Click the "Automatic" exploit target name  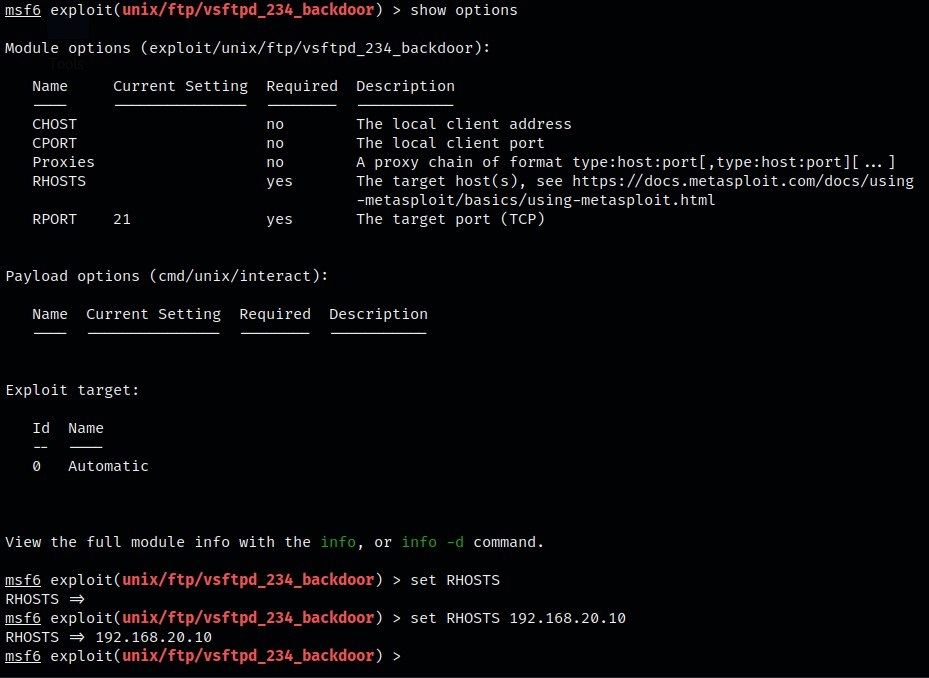point(108,466)
